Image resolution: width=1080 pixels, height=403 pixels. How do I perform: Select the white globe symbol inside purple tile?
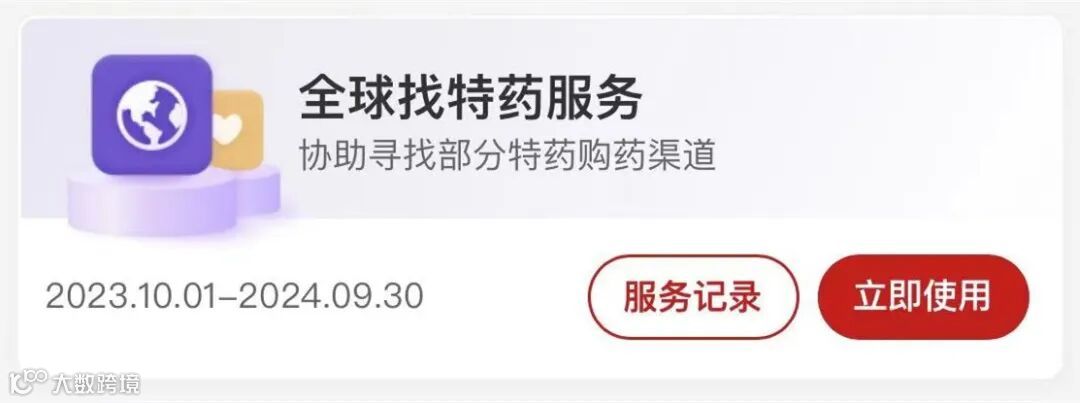(x=152, y=114)
